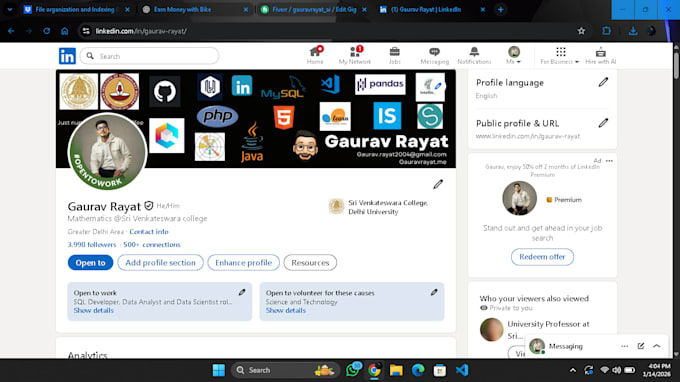Edit Open to work card pencil
Image resolution: width=680 pixels, height=382 pixels.
click(242, 292)
